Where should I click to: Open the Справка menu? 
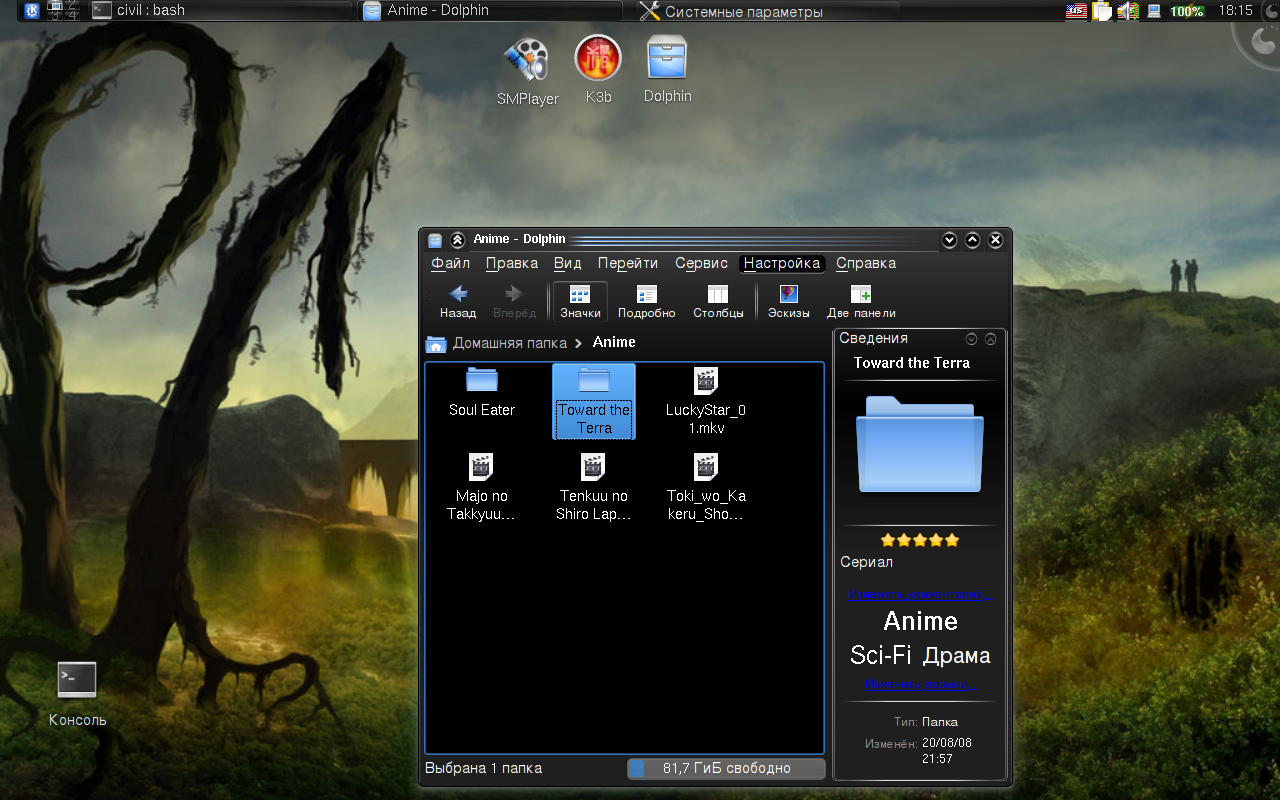(x=866, y=263)
